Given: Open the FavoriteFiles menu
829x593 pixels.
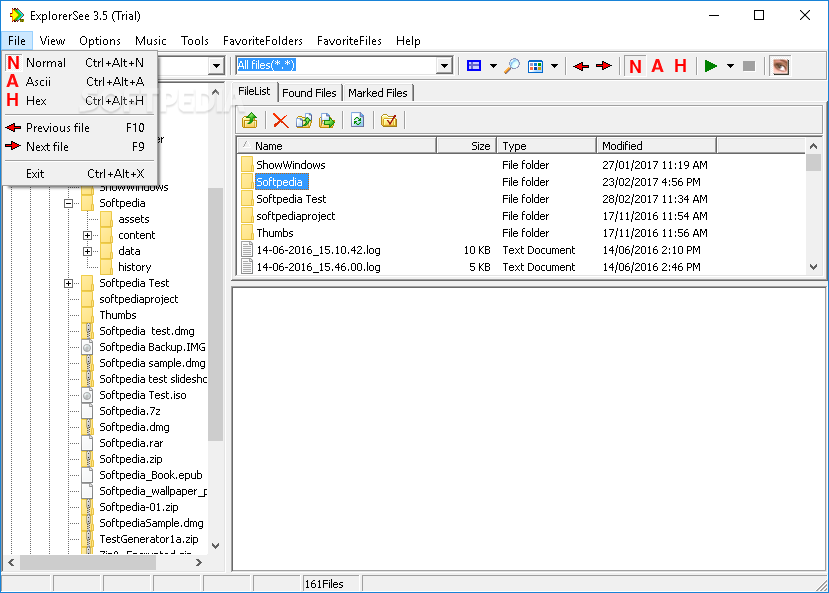Looking at the screenshot, I should (x=349, y=41).
